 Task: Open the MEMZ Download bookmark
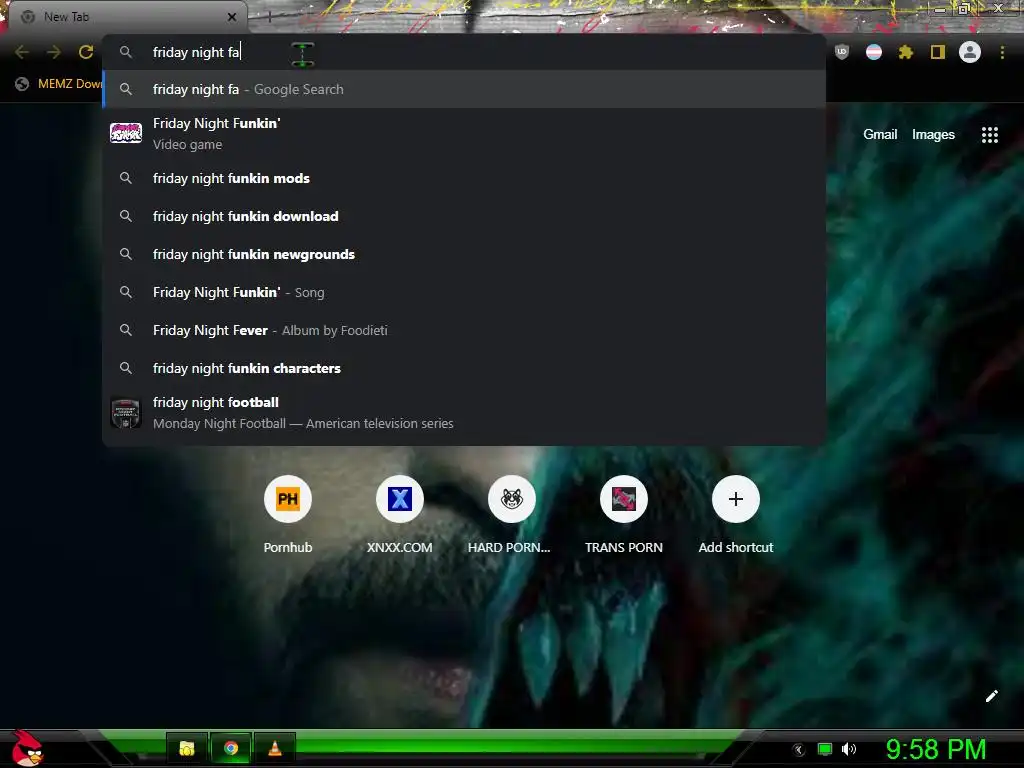tap(59, 84)
